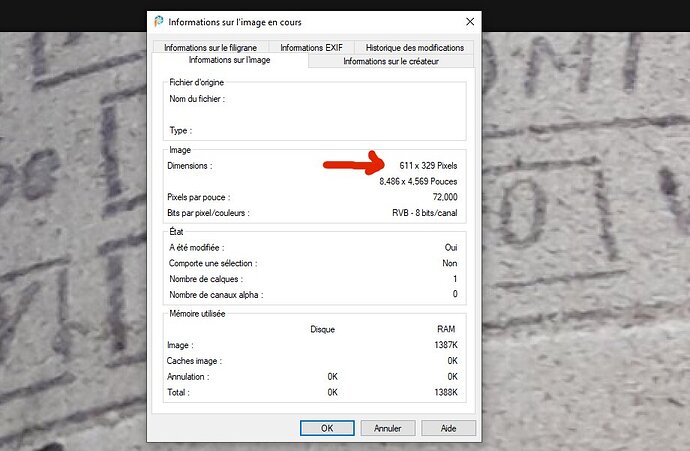690x451 pixels.
Task: Close the image information dialog
Action: [x=470, y=21]
